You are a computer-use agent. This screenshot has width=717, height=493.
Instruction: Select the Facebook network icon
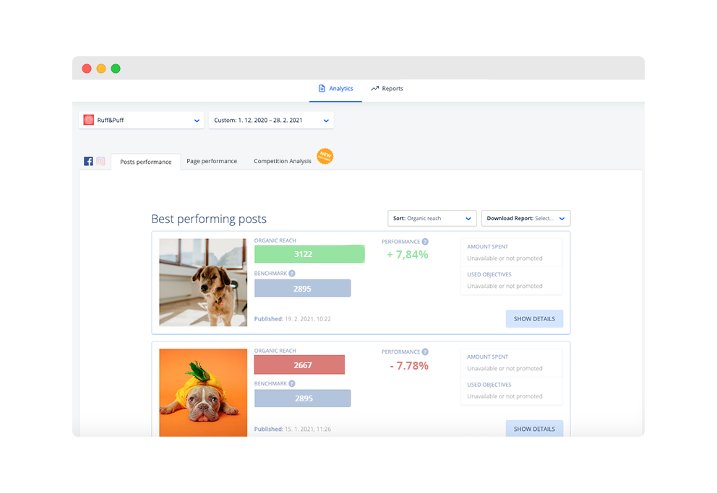tap(88, 161)
